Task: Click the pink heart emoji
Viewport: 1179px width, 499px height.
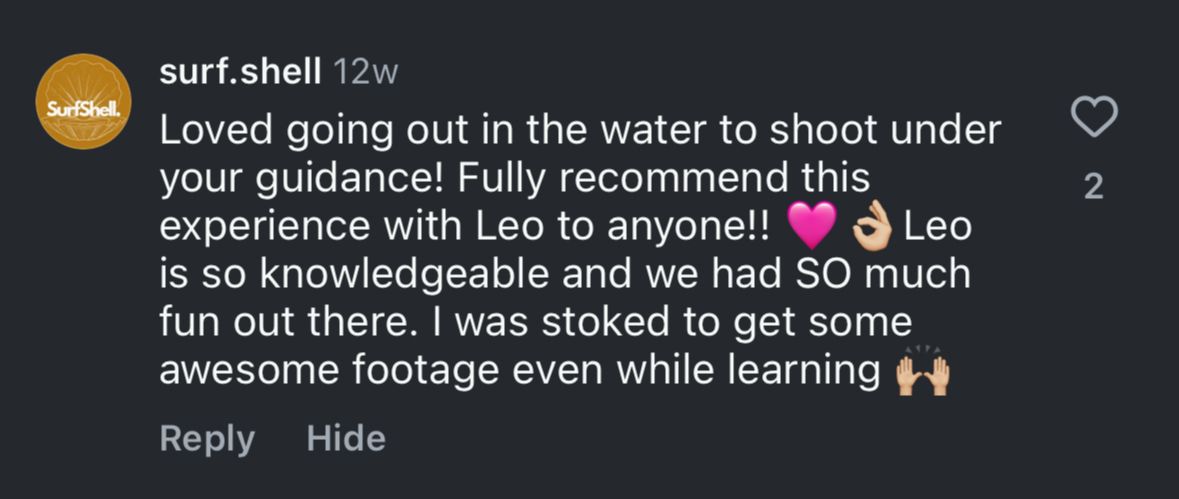Action: [x=812, y=228]
